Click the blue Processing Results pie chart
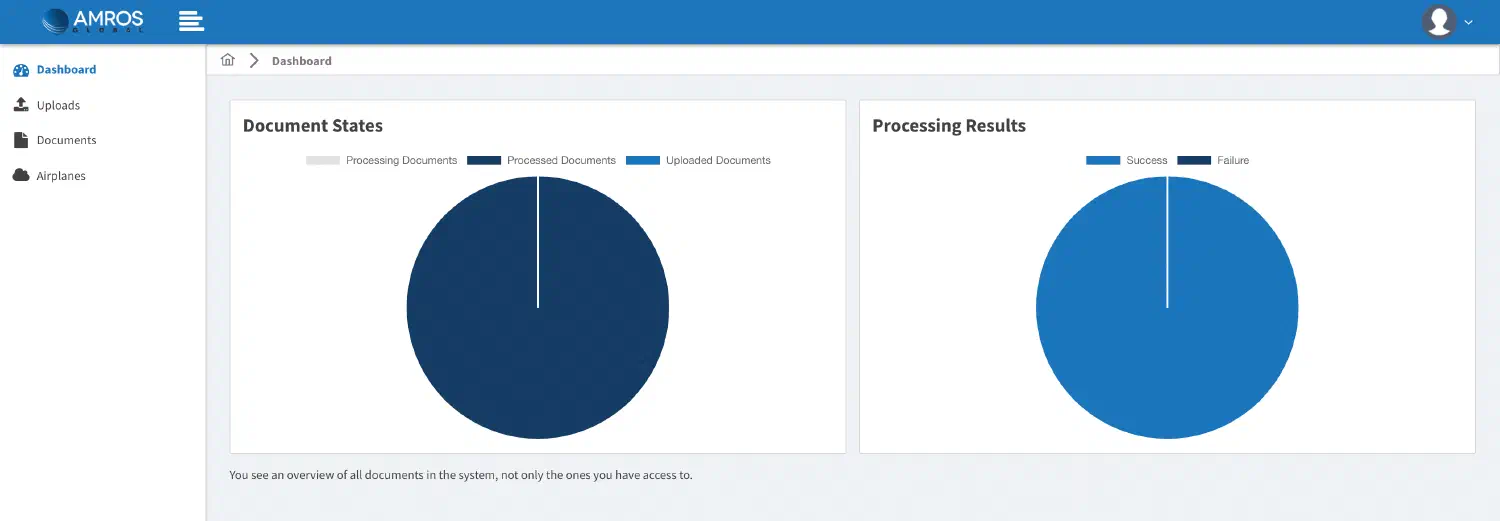Screen dimensions: 1500x521 pos(1167,307)
